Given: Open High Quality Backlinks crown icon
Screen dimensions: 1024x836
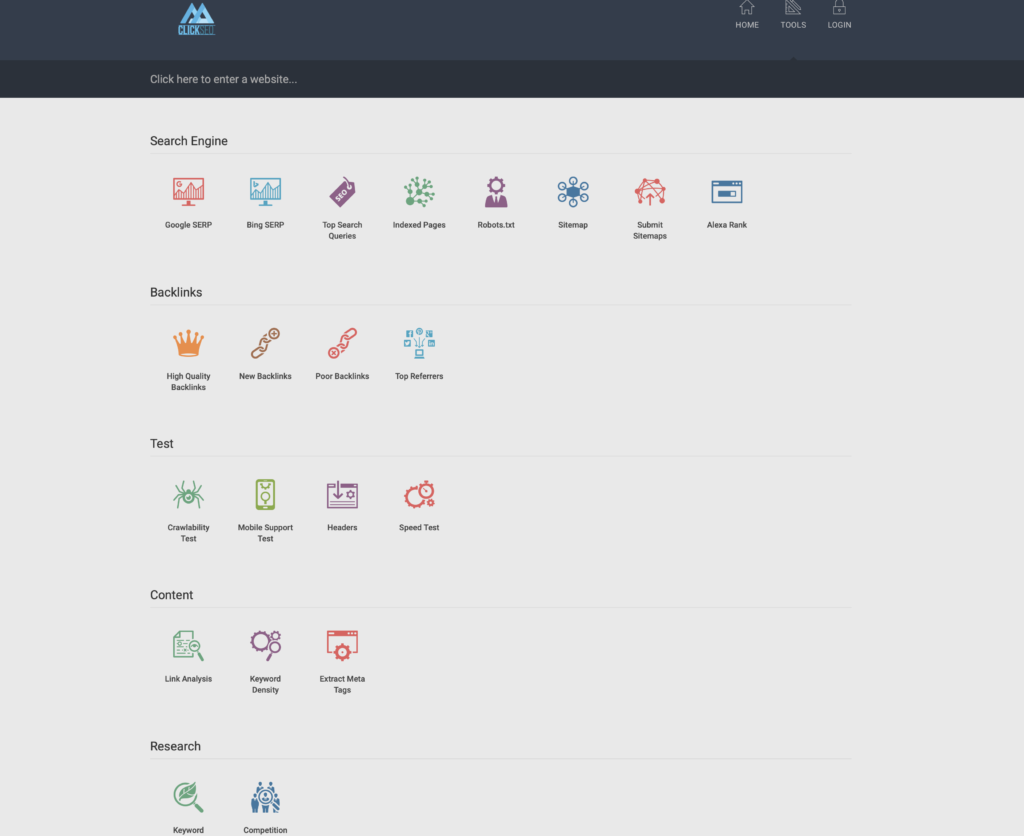Looking at the screenshot, I should (x=188, y=343).
